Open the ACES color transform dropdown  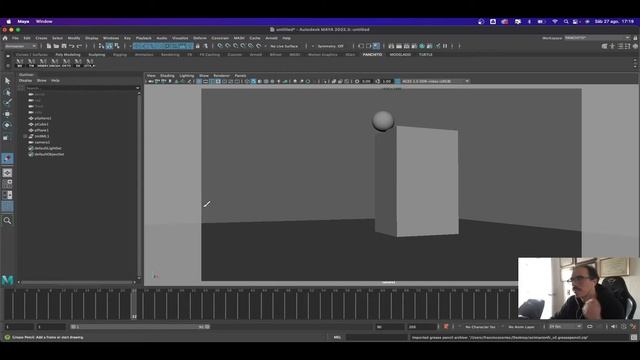point(436,81)
